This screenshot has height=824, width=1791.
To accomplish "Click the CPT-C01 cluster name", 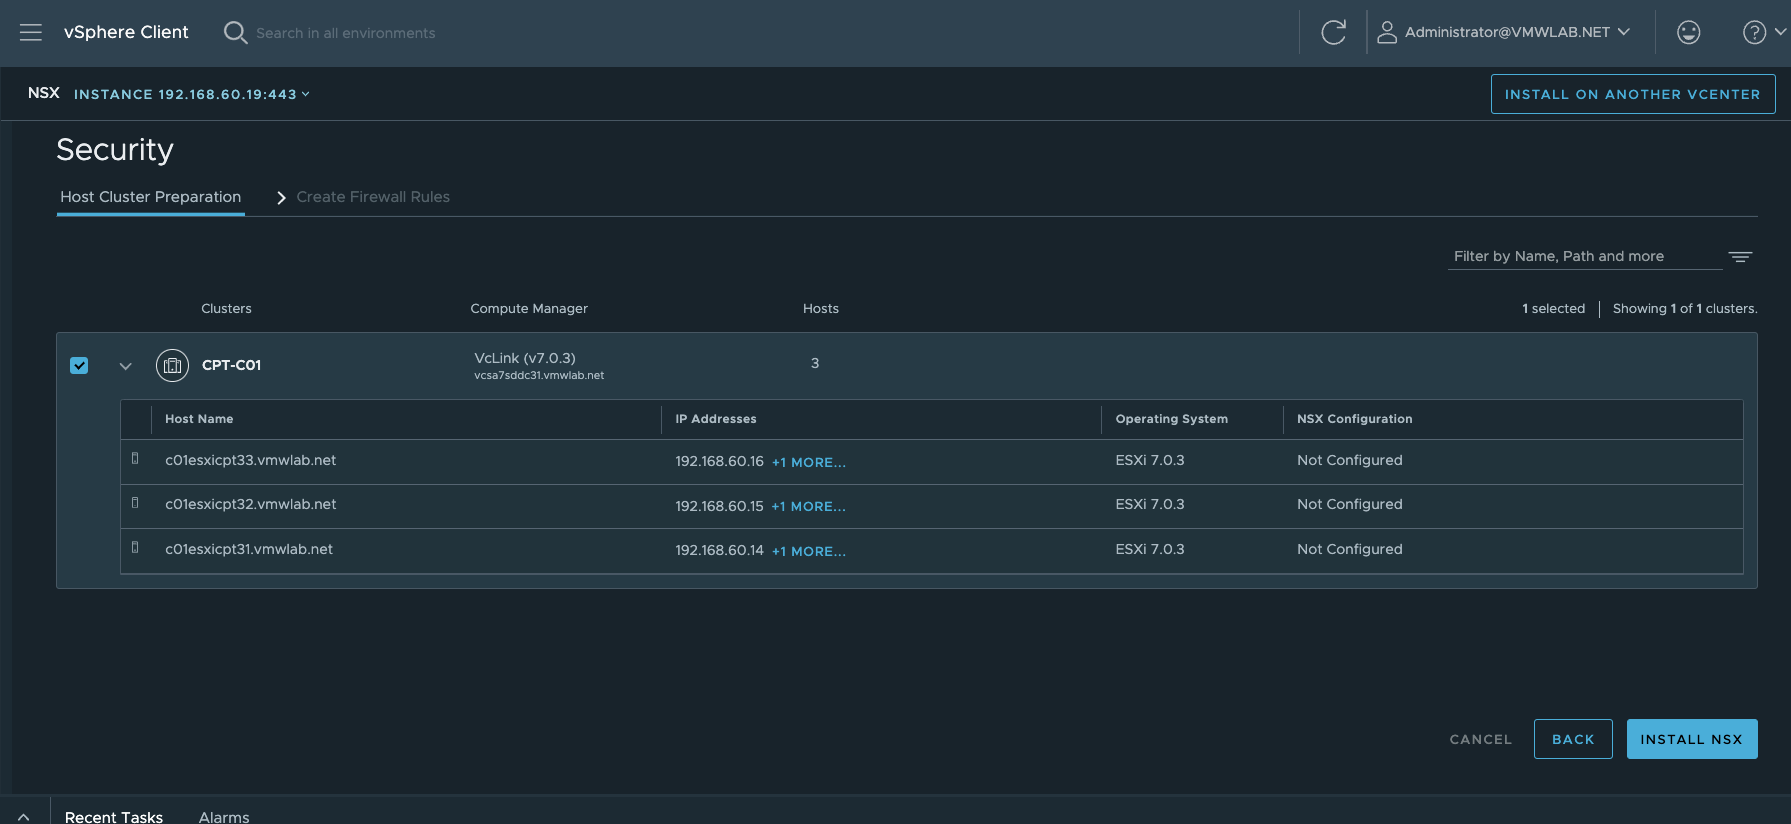I will pyautogui.click(x=231, y=365).
